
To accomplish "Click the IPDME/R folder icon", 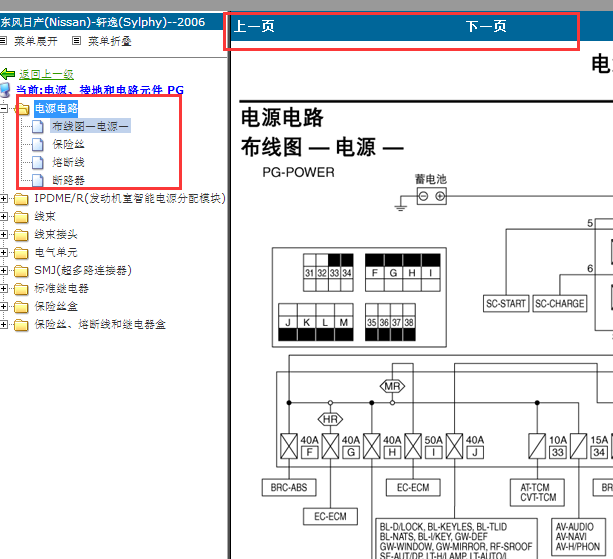I will (x=21, y=199).
